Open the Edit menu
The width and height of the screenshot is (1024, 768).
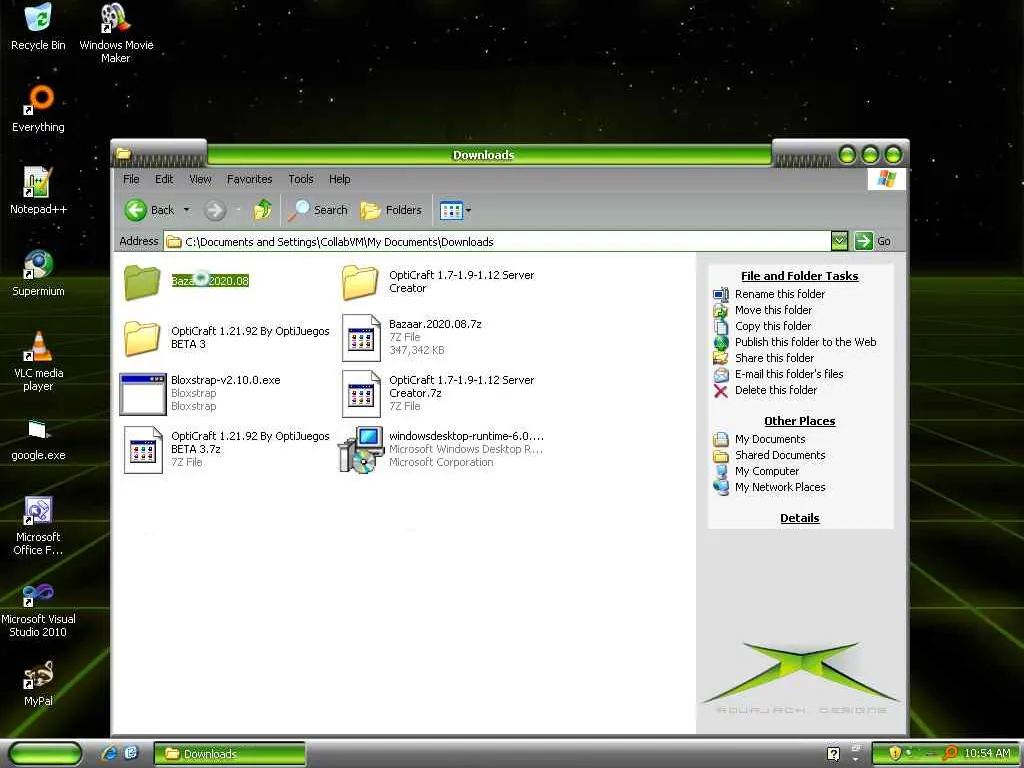point(164,179)
